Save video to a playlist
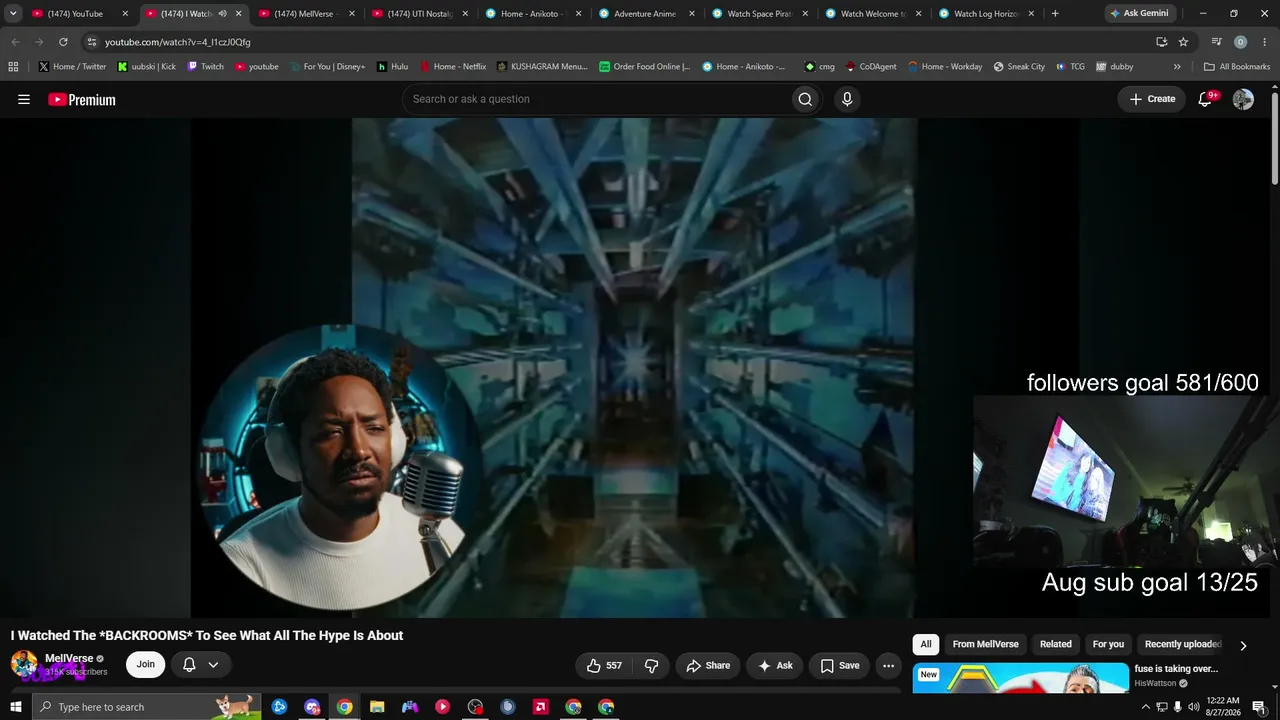 pos(840,665)
